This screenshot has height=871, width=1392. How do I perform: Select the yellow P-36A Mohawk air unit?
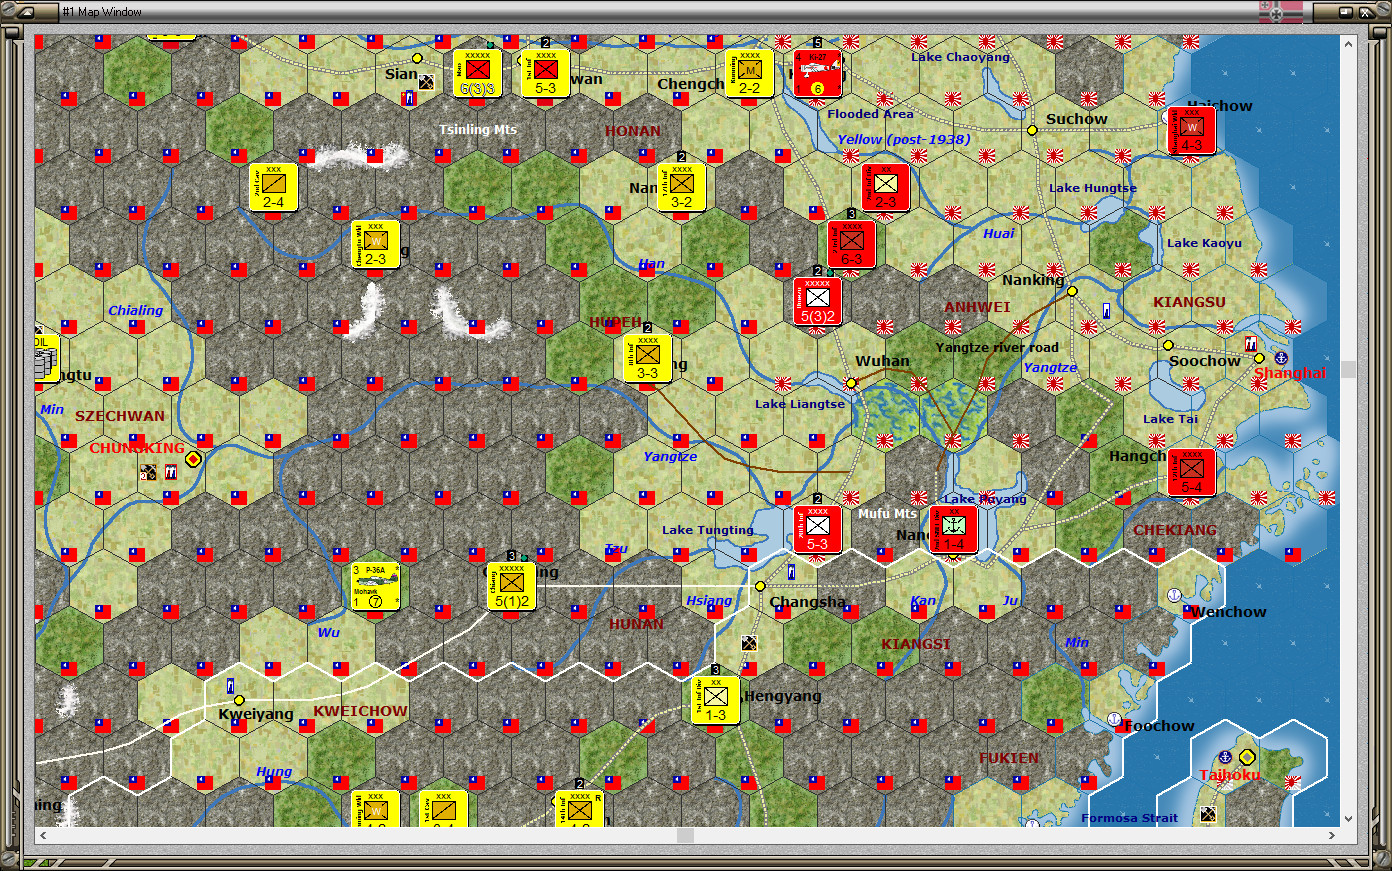click(x=375, y=586)
